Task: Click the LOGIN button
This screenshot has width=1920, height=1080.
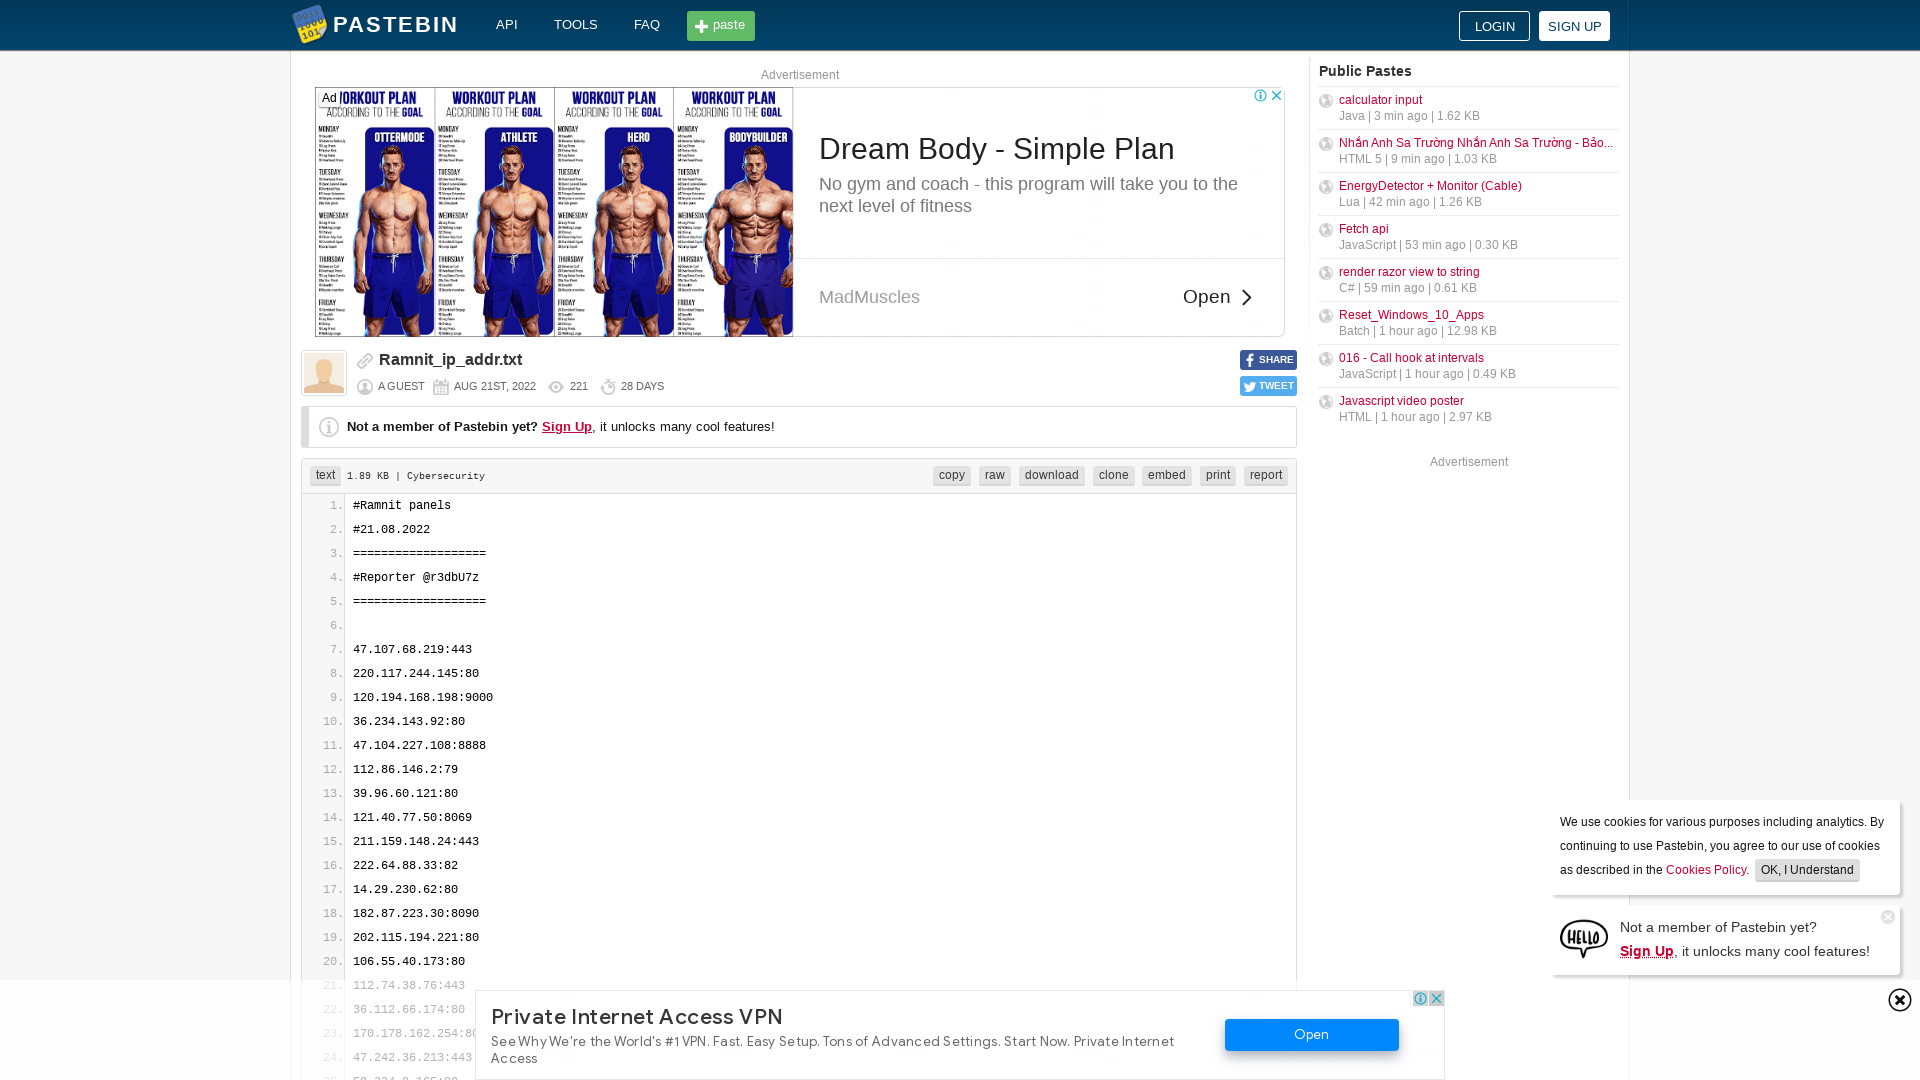Action: click(x=1494, y=26)
